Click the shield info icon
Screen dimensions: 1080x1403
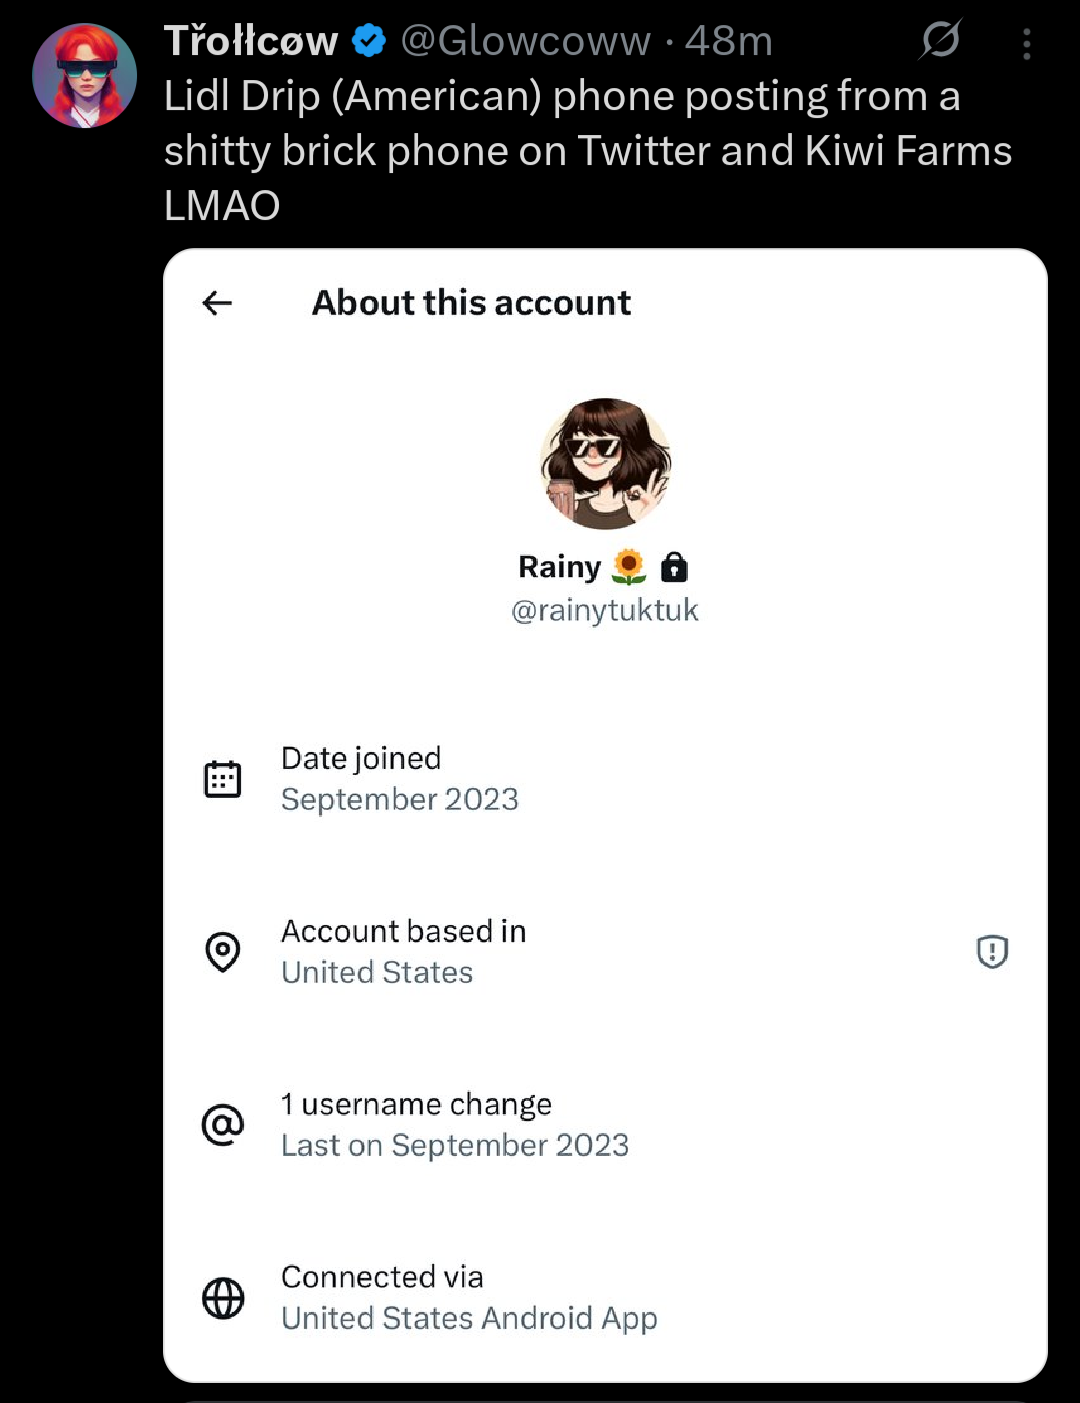(992, 951)
